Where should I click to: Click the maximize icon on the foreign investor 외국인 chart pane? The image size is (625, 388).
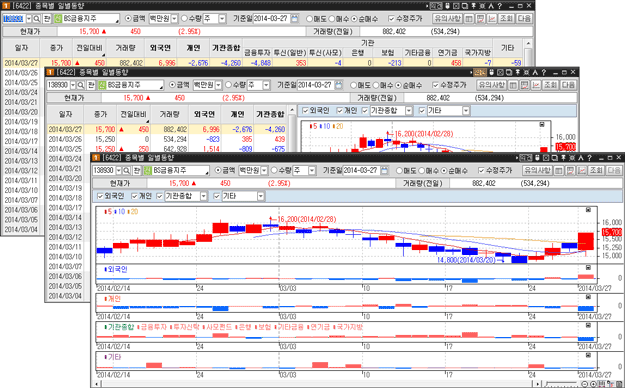(588, 268)
